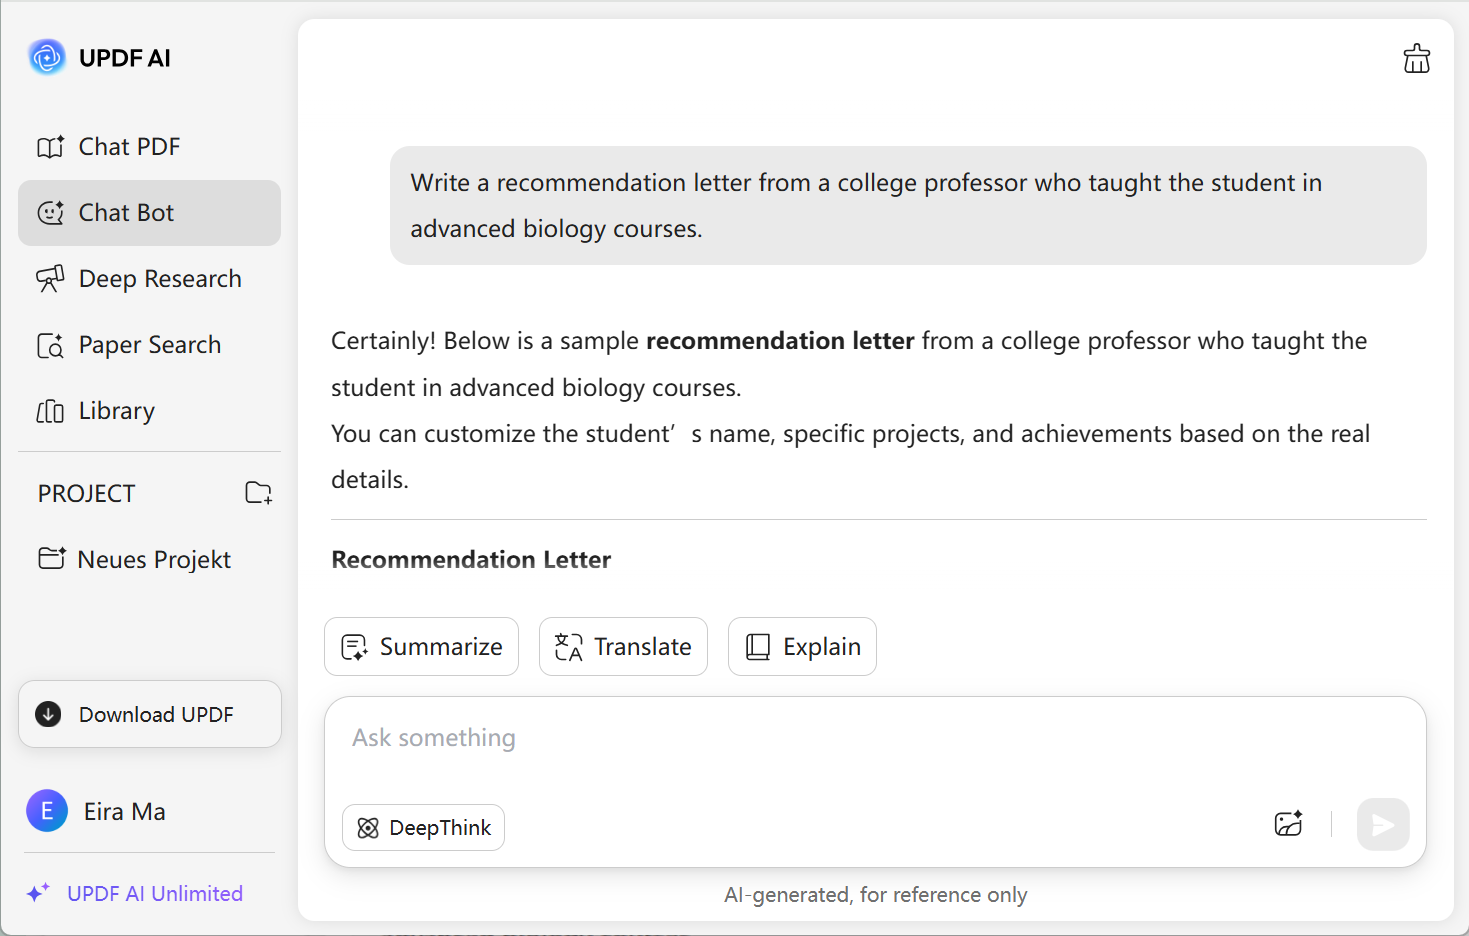Click the Download UPDF arrow icon

48,714
